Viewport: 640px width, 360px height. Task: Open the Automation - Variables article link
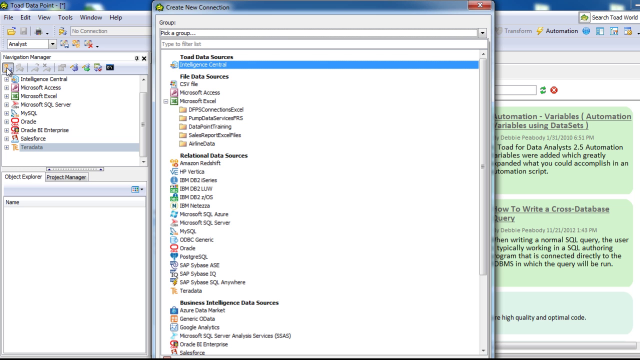click(562, 121)
